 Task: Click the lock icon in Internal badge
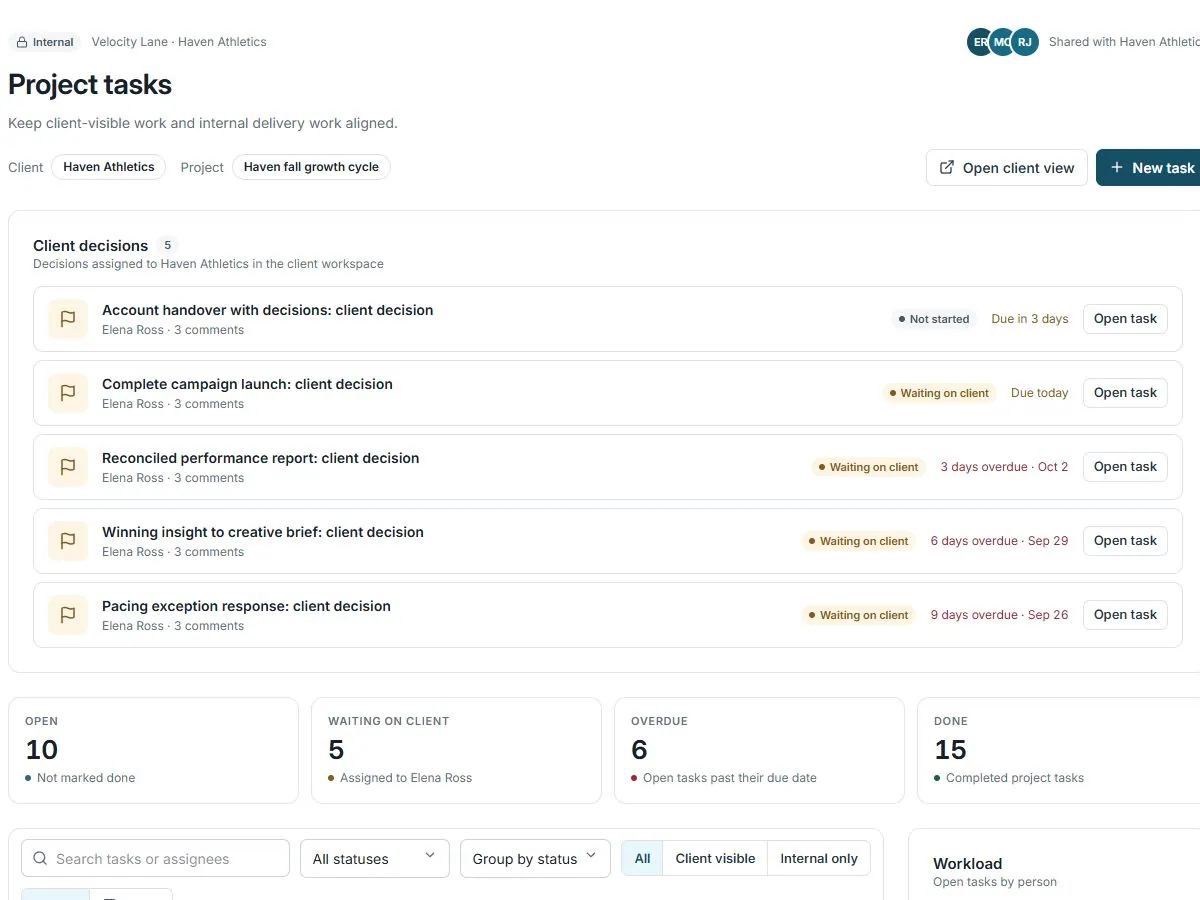22,42
